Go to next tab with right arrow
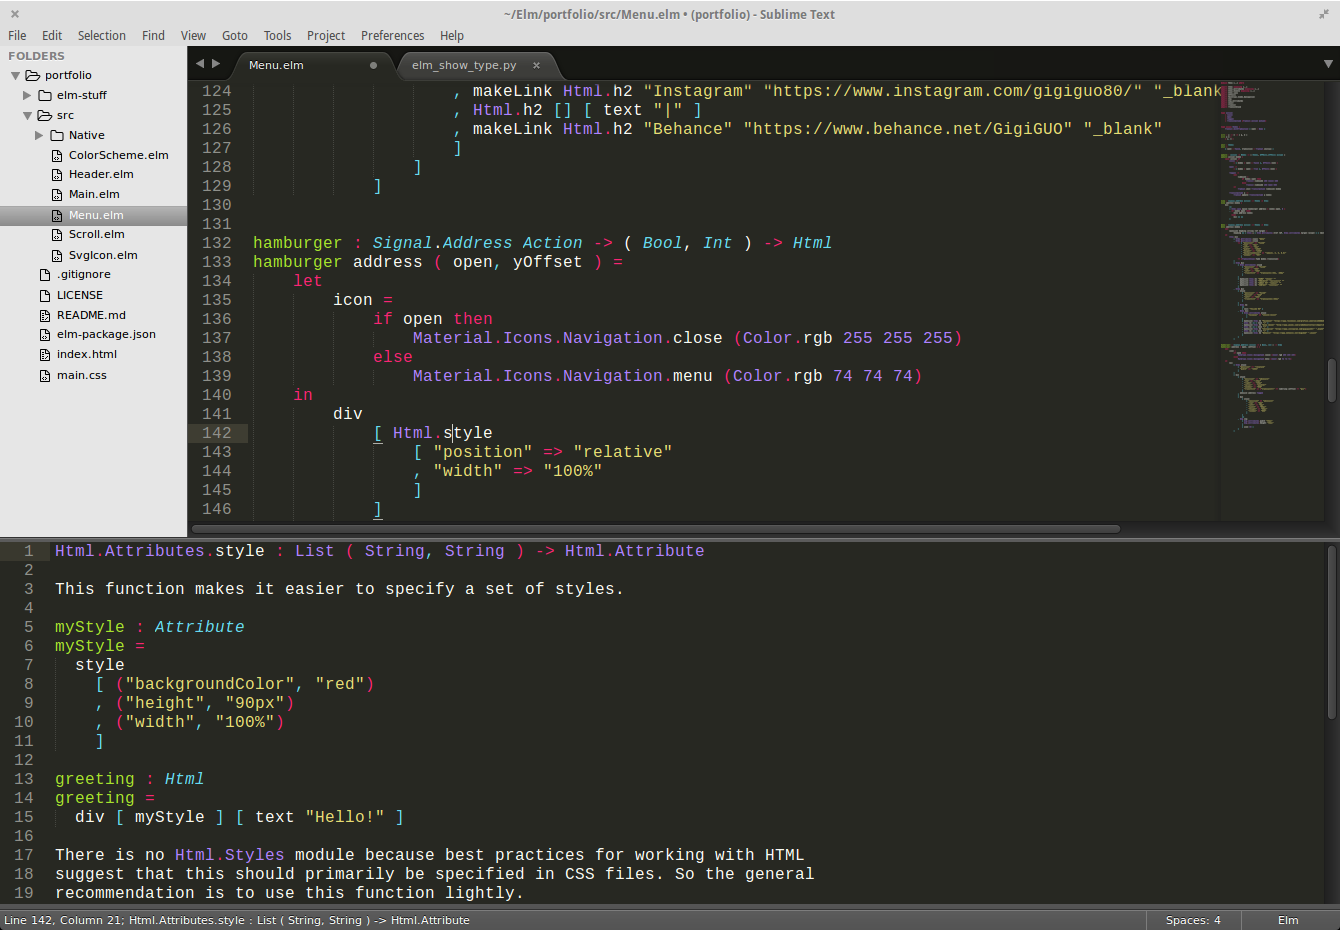 (x=215, y=64)
